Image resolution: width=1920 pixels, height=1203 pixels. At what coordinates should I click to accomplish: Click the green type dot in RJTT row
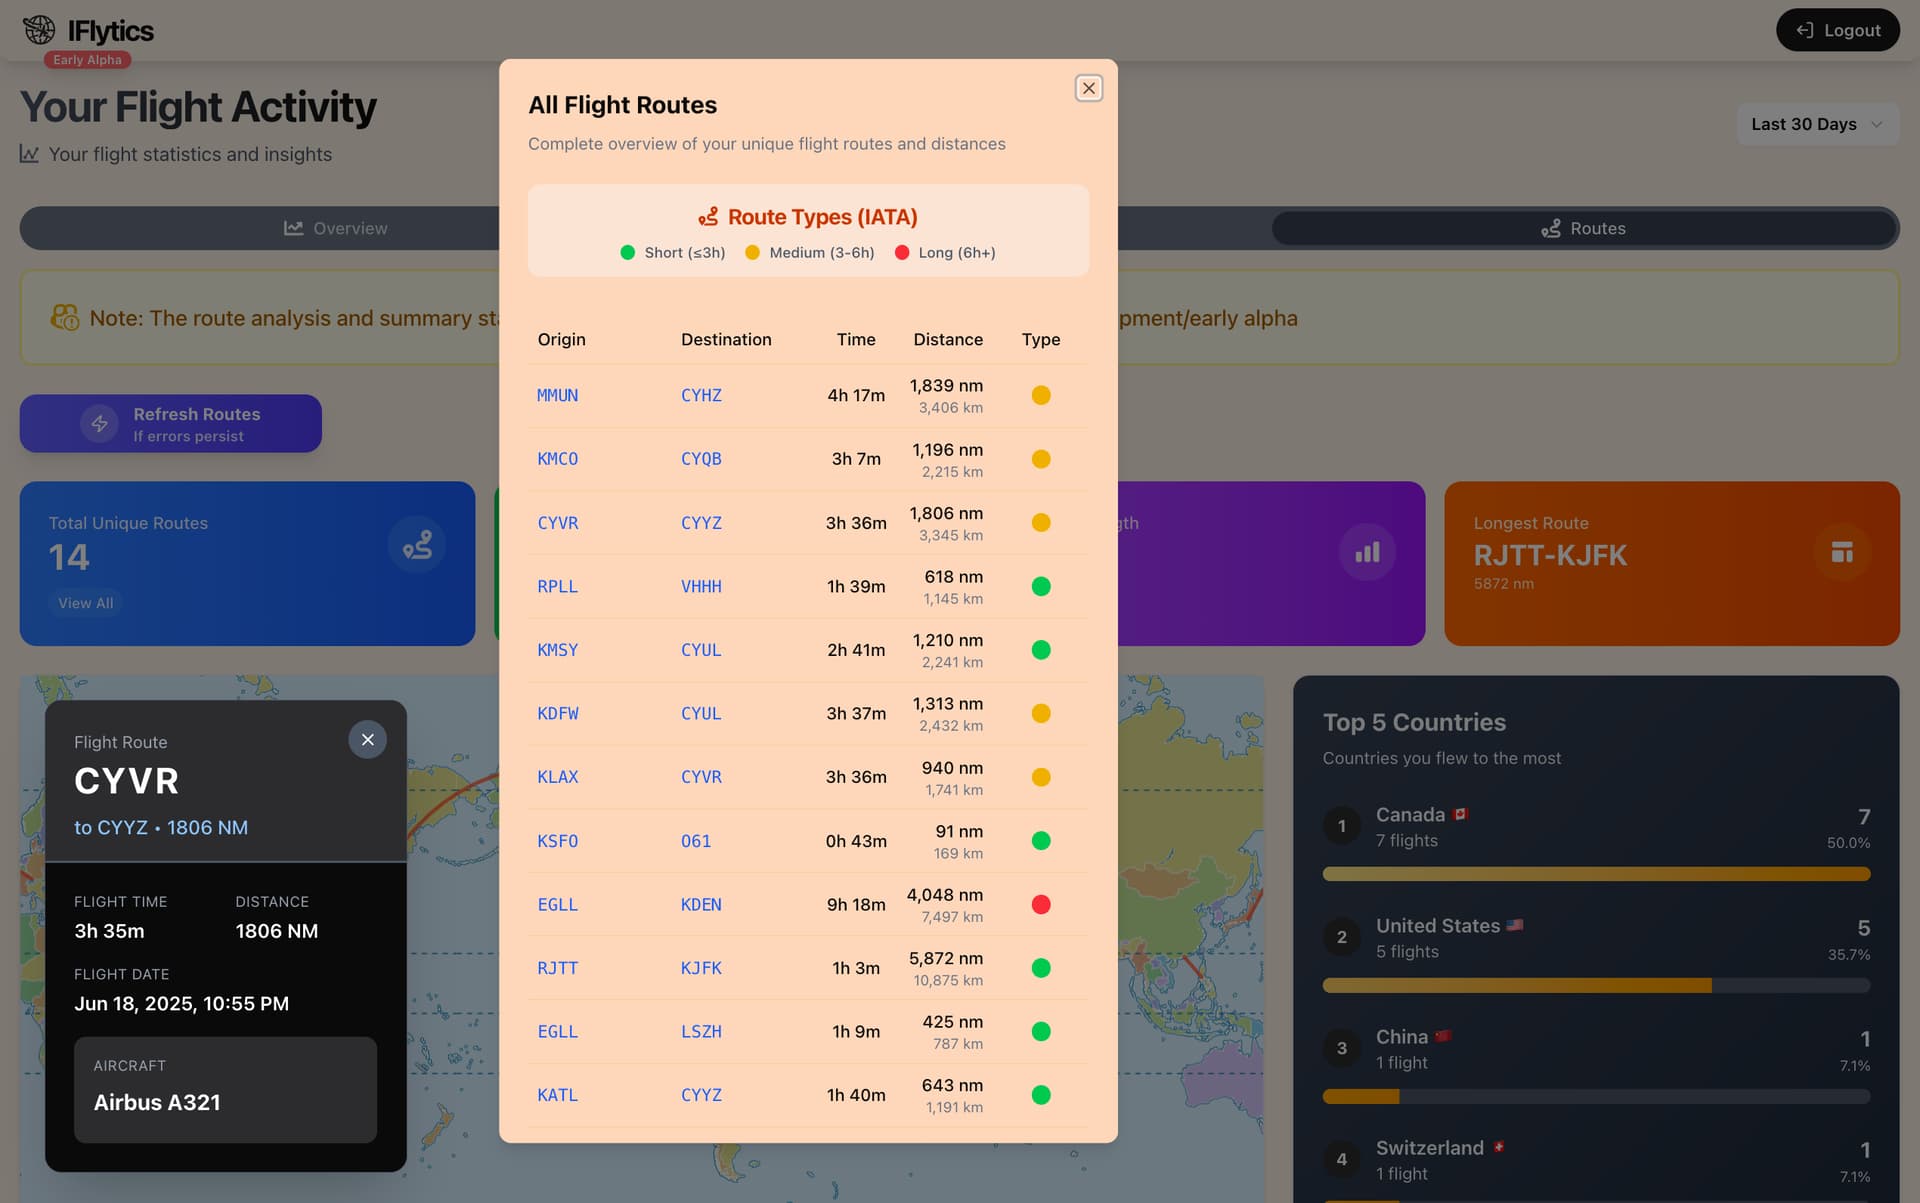1041,968
